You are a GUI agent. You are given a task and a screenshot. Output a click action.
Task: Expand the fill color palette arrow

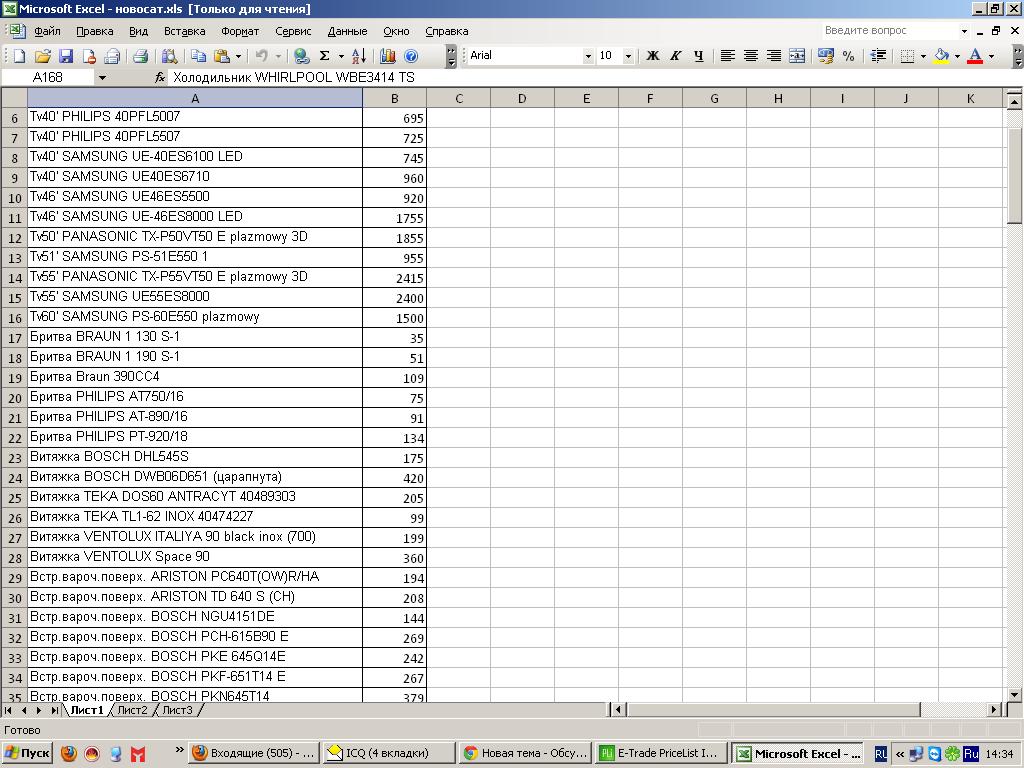957,56
